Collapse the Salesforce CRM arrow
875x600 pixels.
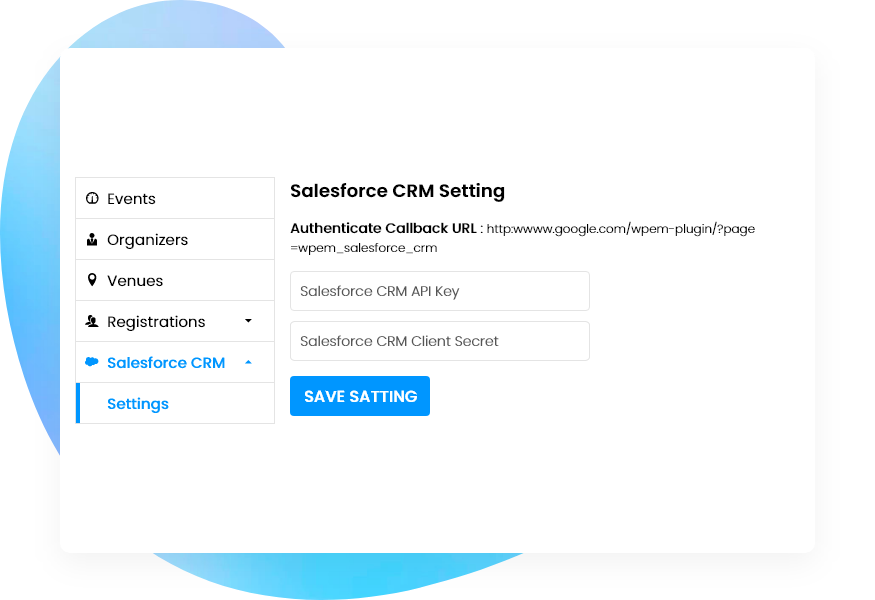[x=248, y=362]
